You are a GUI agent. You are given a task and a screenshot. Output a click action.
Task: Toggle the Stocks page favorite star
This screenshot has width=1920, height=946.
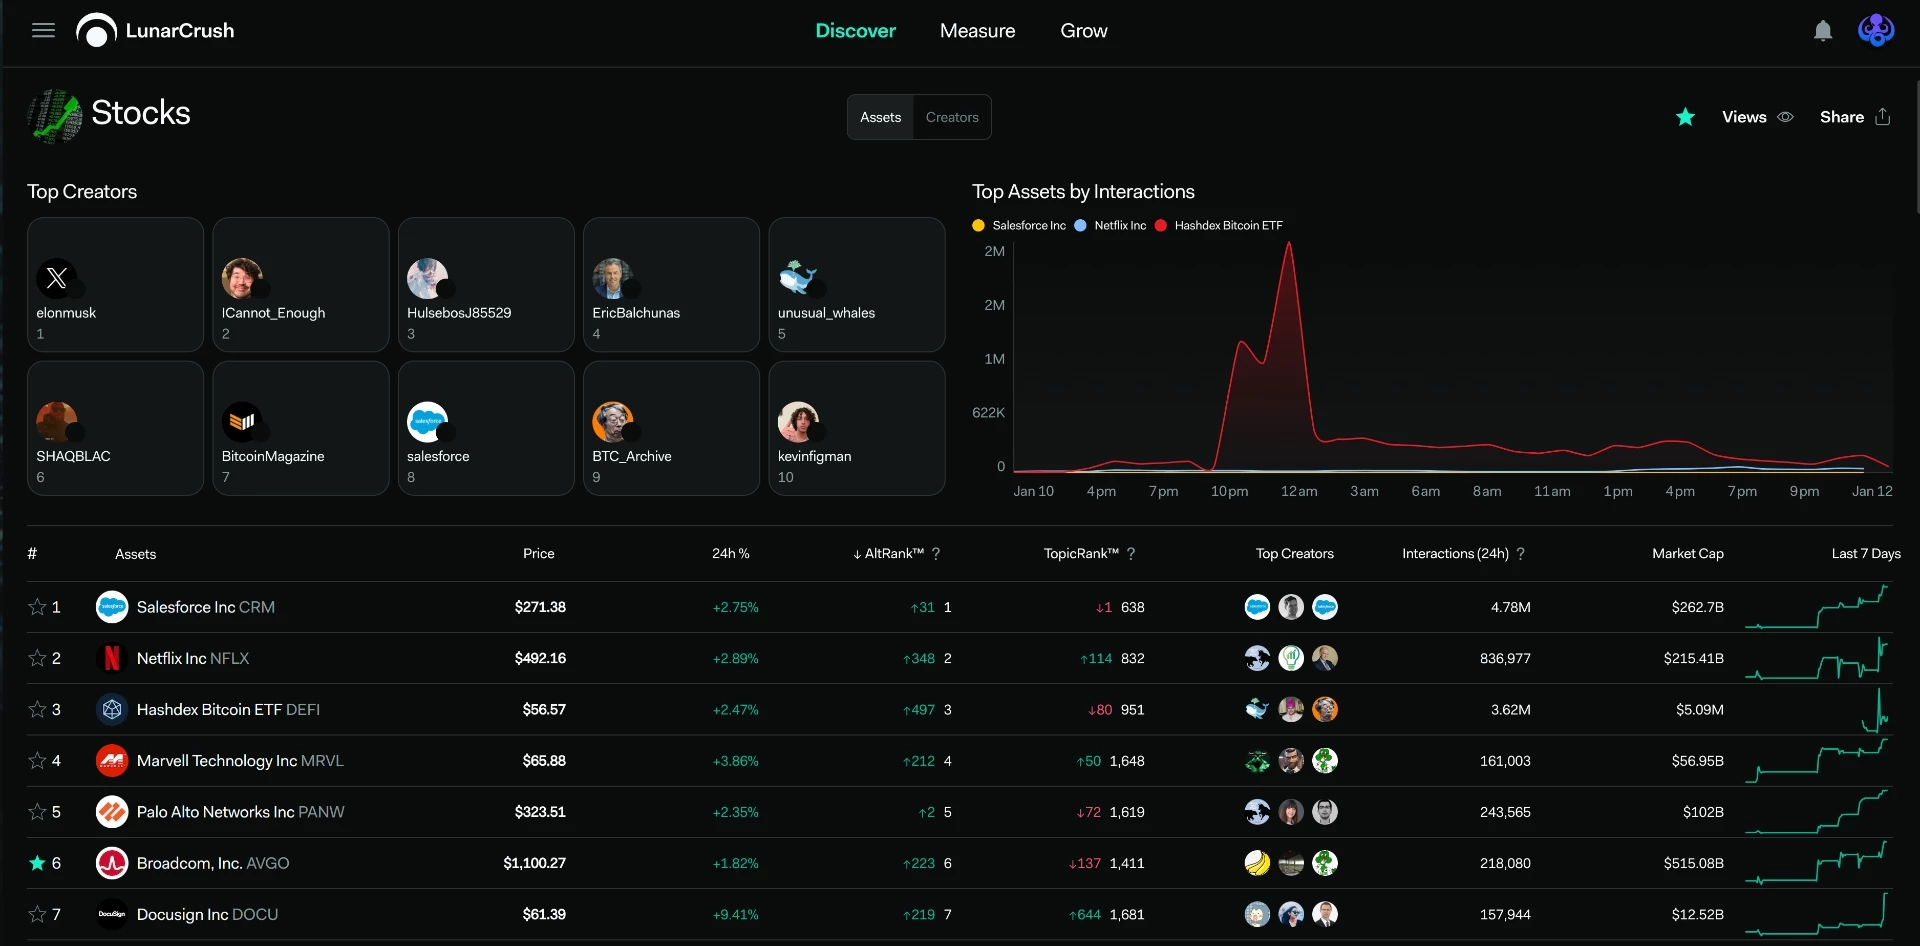click(1685, 117)
